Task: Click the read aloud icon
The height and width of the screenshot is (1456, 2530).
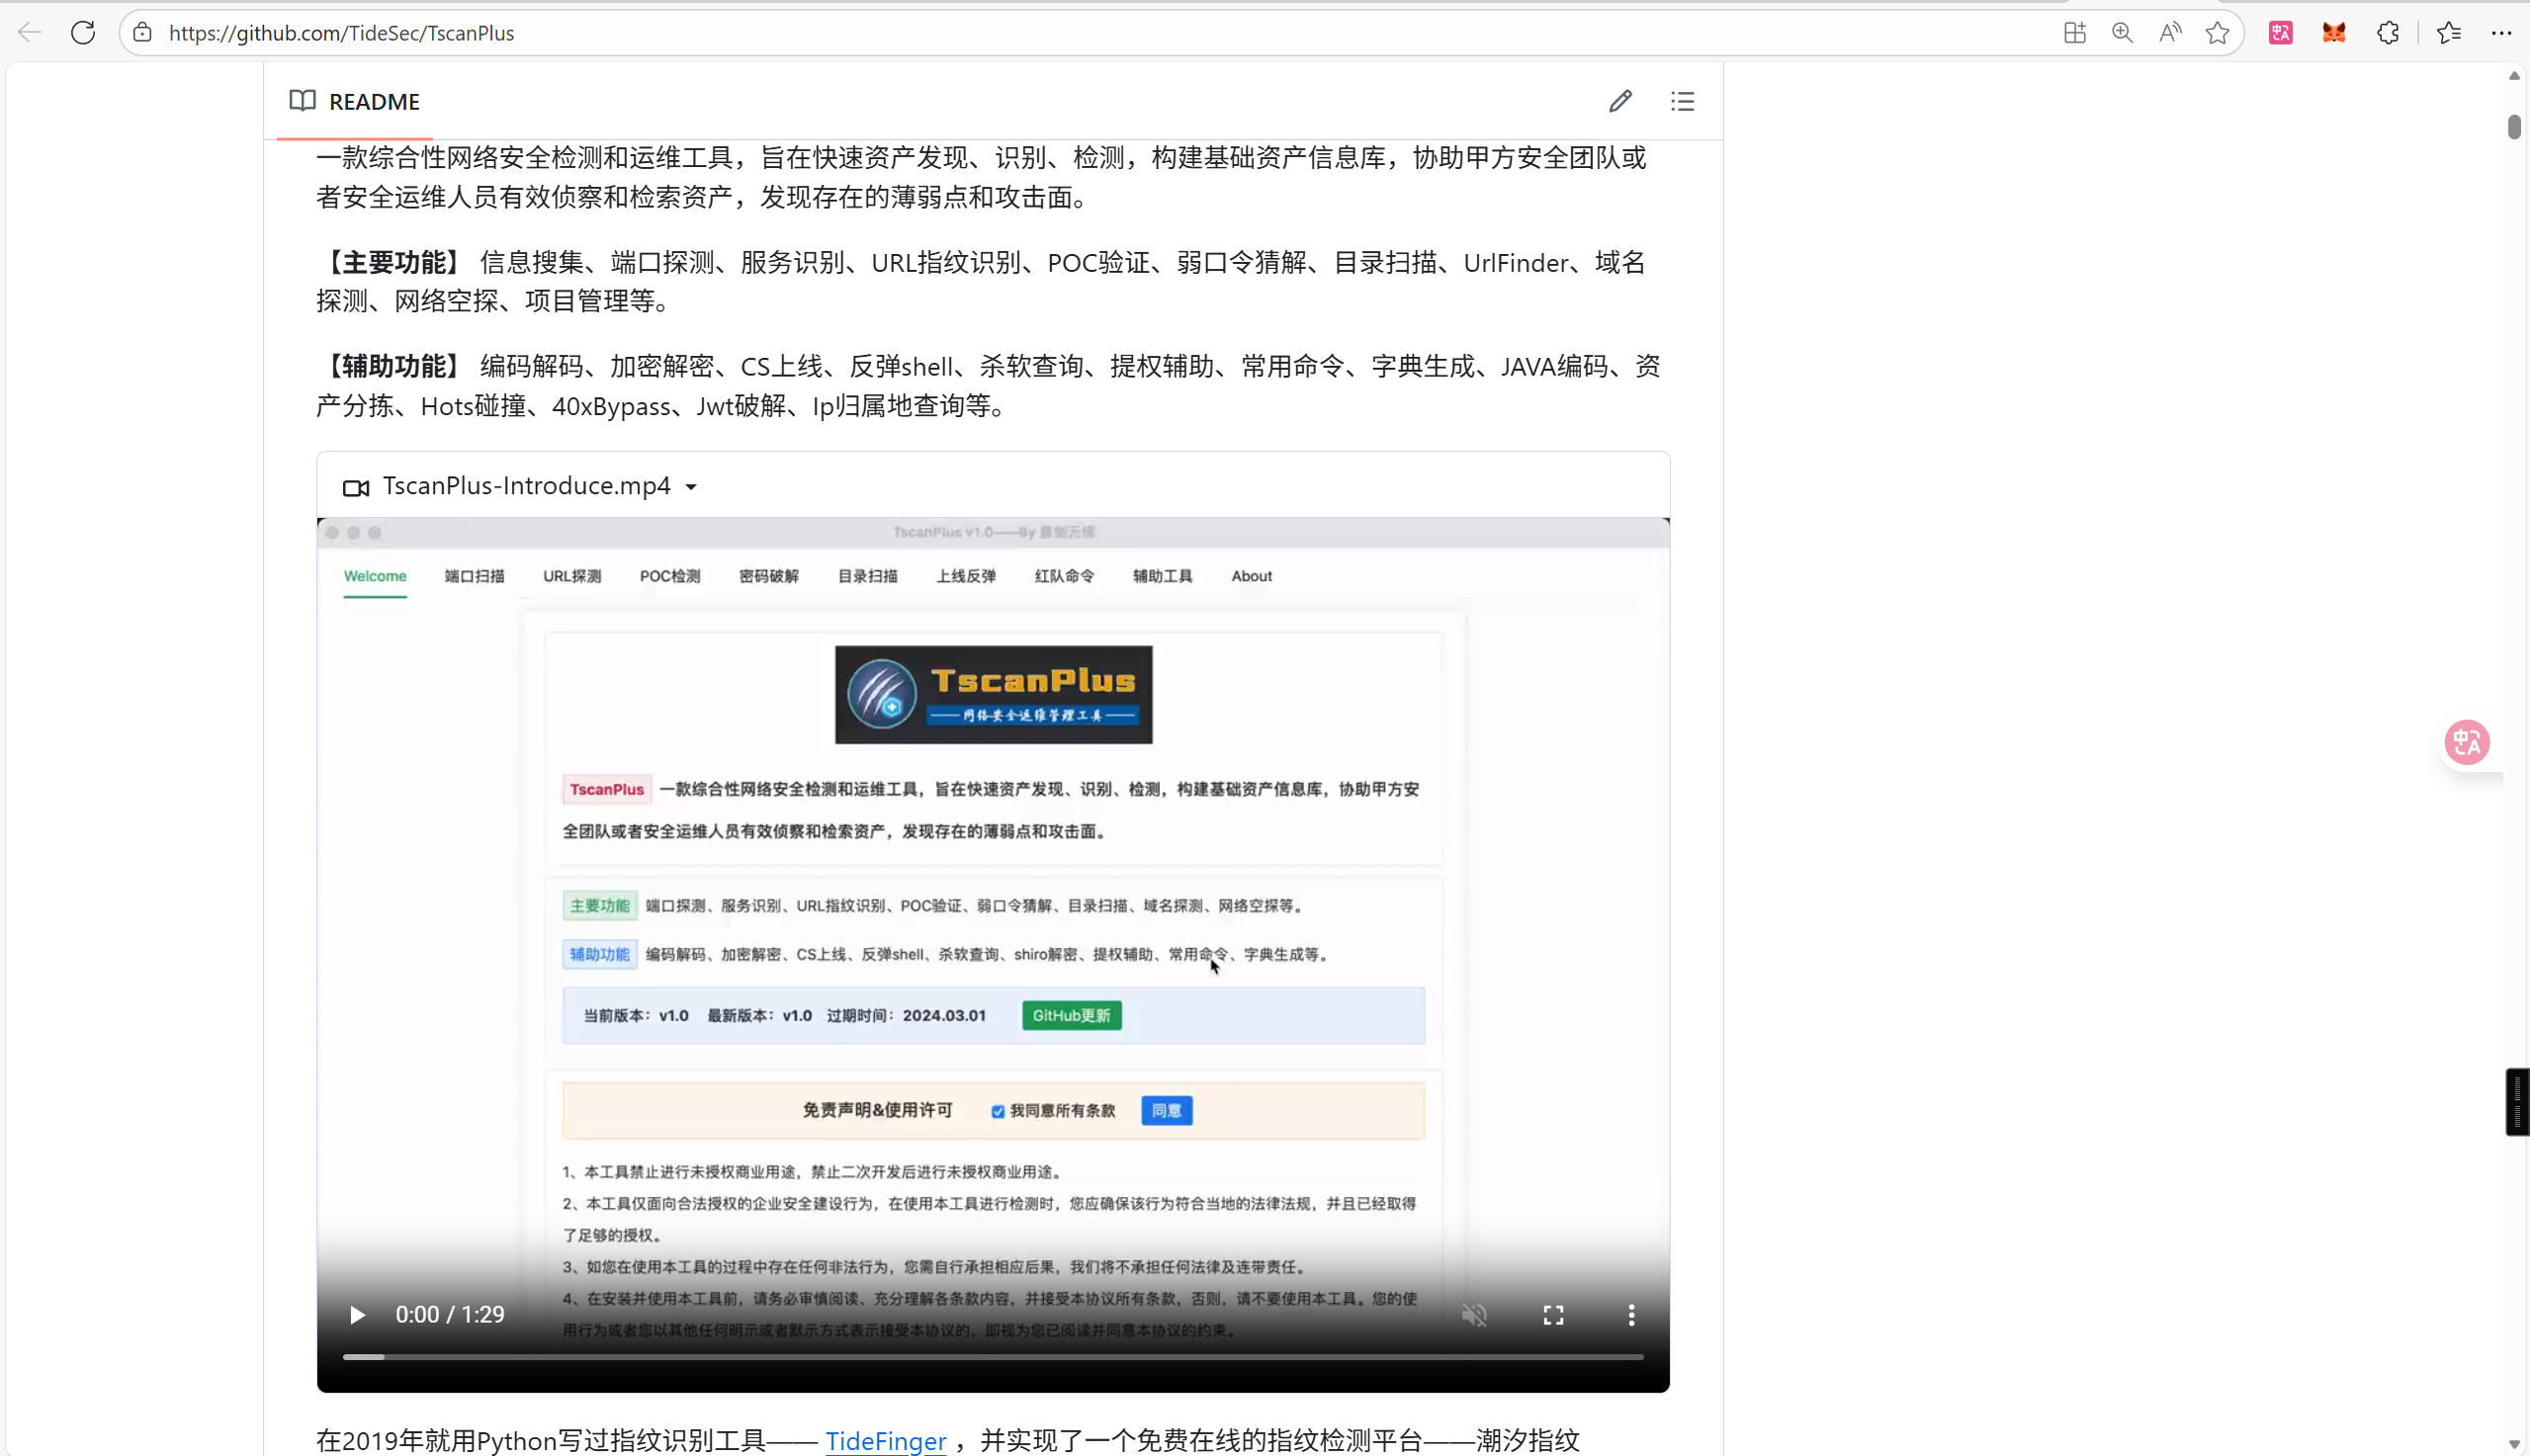Action: tap(2169, 33)
